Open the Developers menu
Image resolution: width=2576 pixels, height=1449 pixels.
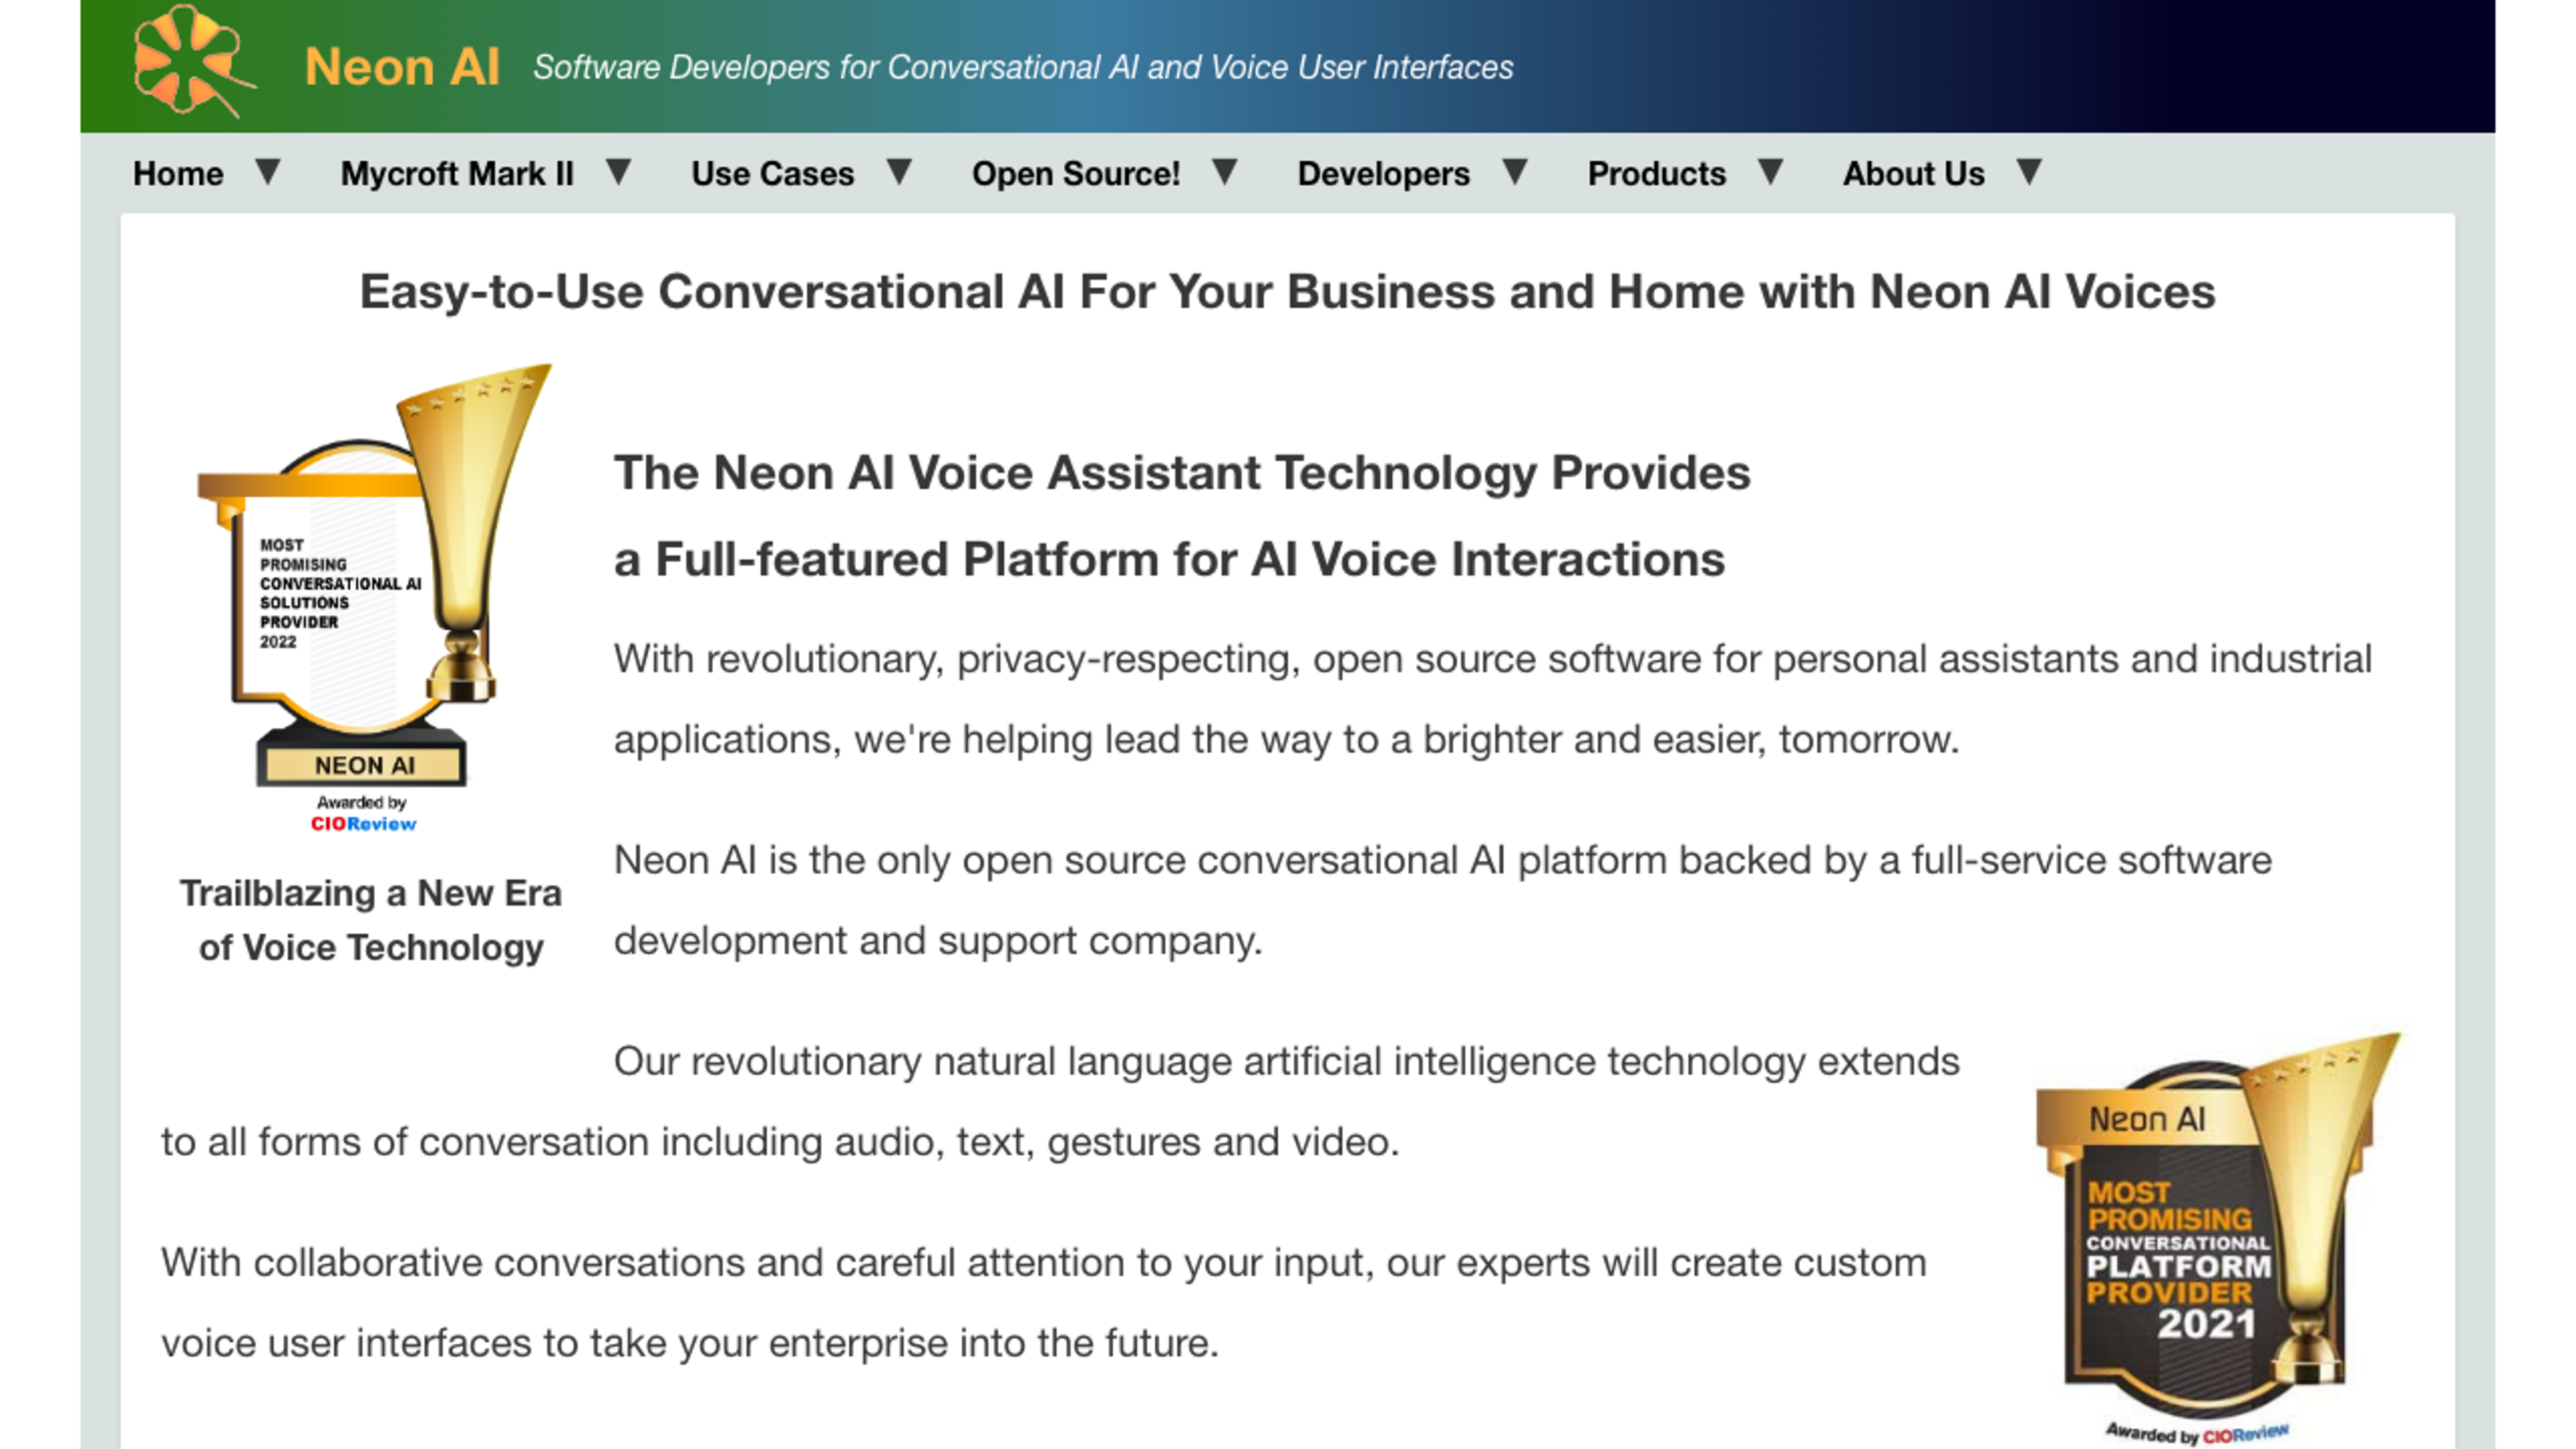[1383, 174]
